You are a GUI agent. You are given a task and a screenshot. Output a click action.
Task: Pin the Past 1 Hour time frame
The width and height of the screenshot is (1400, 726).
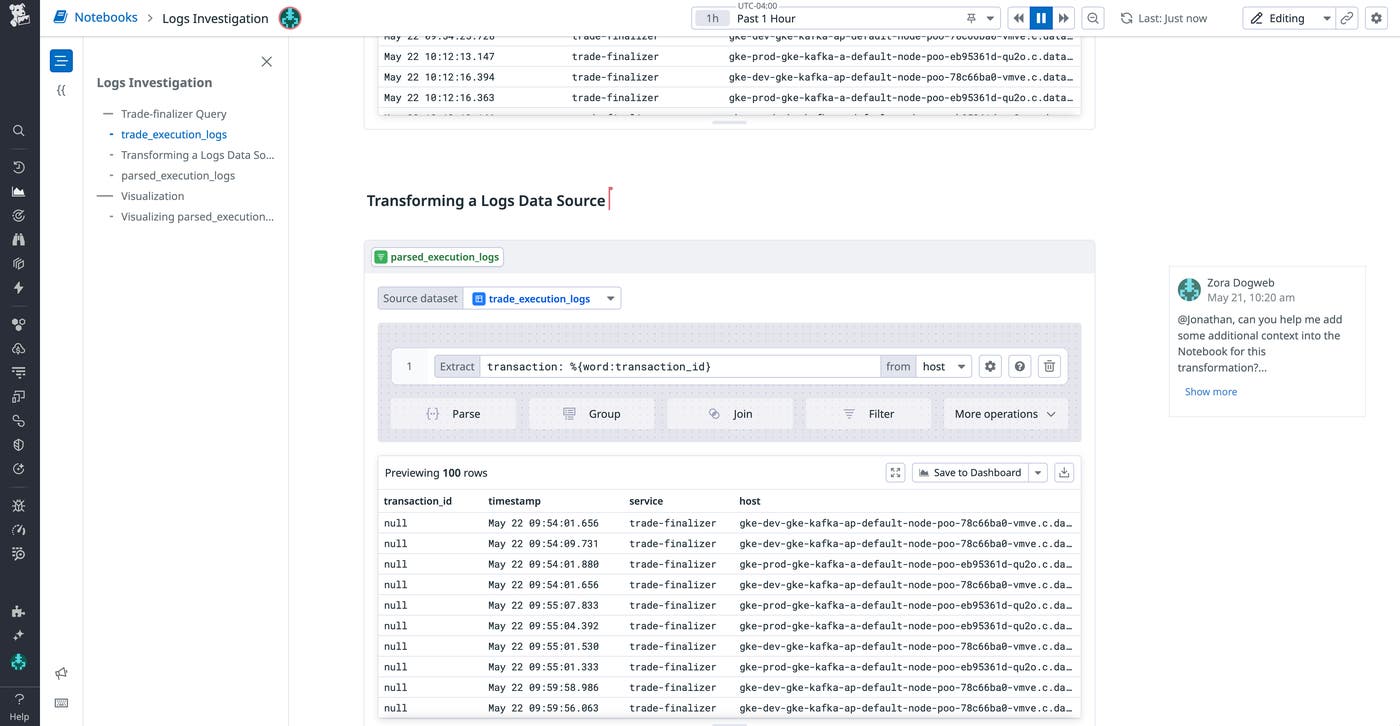point(970,17)
